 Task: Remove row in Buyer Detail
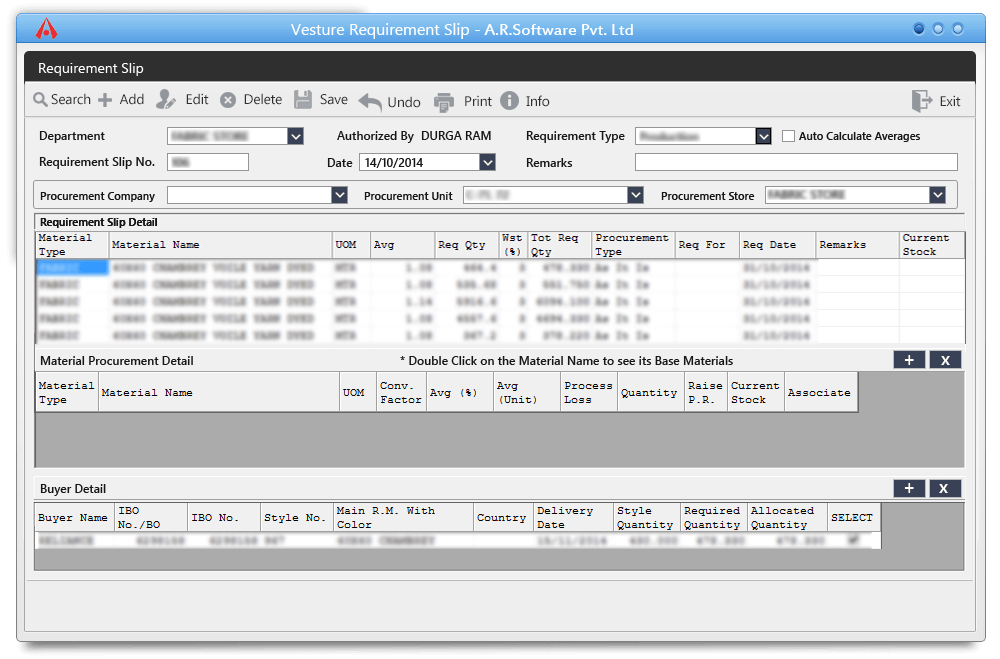[x=945, y=489]
